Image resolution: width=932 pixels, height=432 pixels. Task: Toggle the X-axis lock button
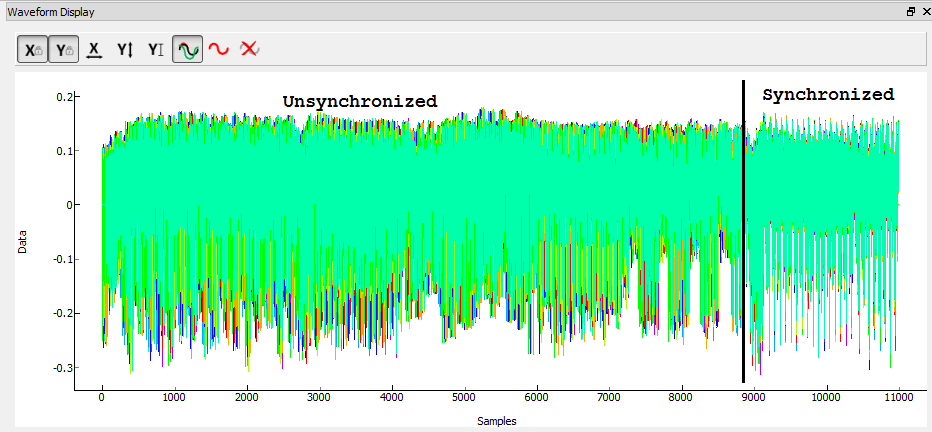(x=33, y=49)
